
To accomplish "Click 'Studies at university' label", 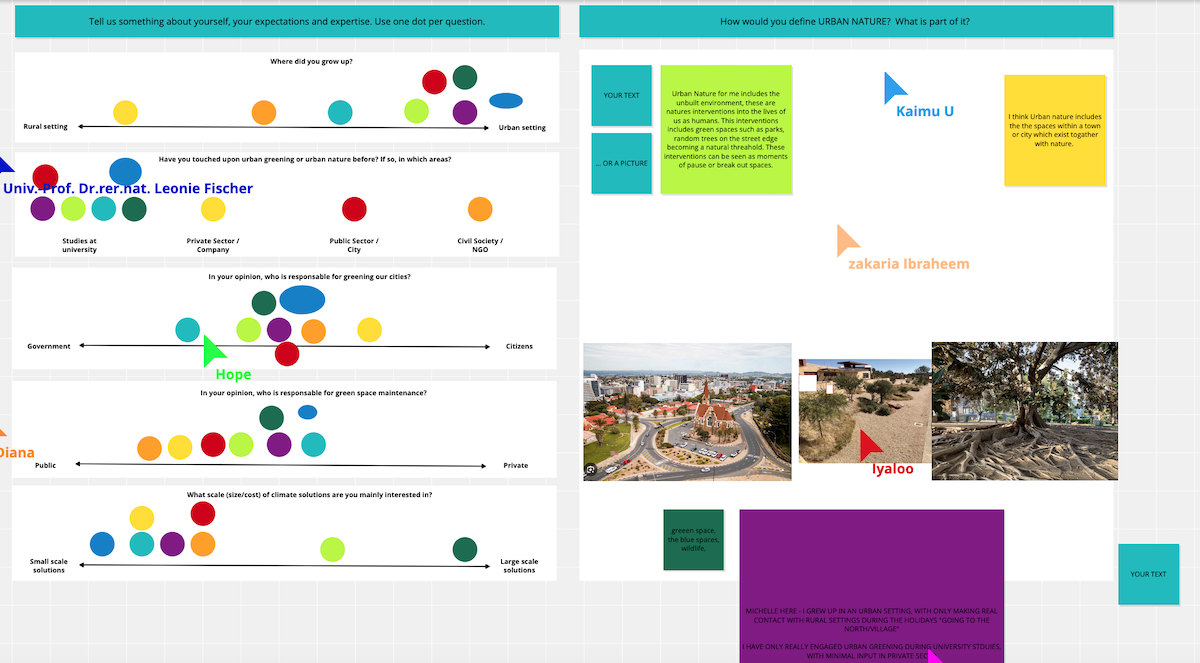I will (x=79, y=245).
